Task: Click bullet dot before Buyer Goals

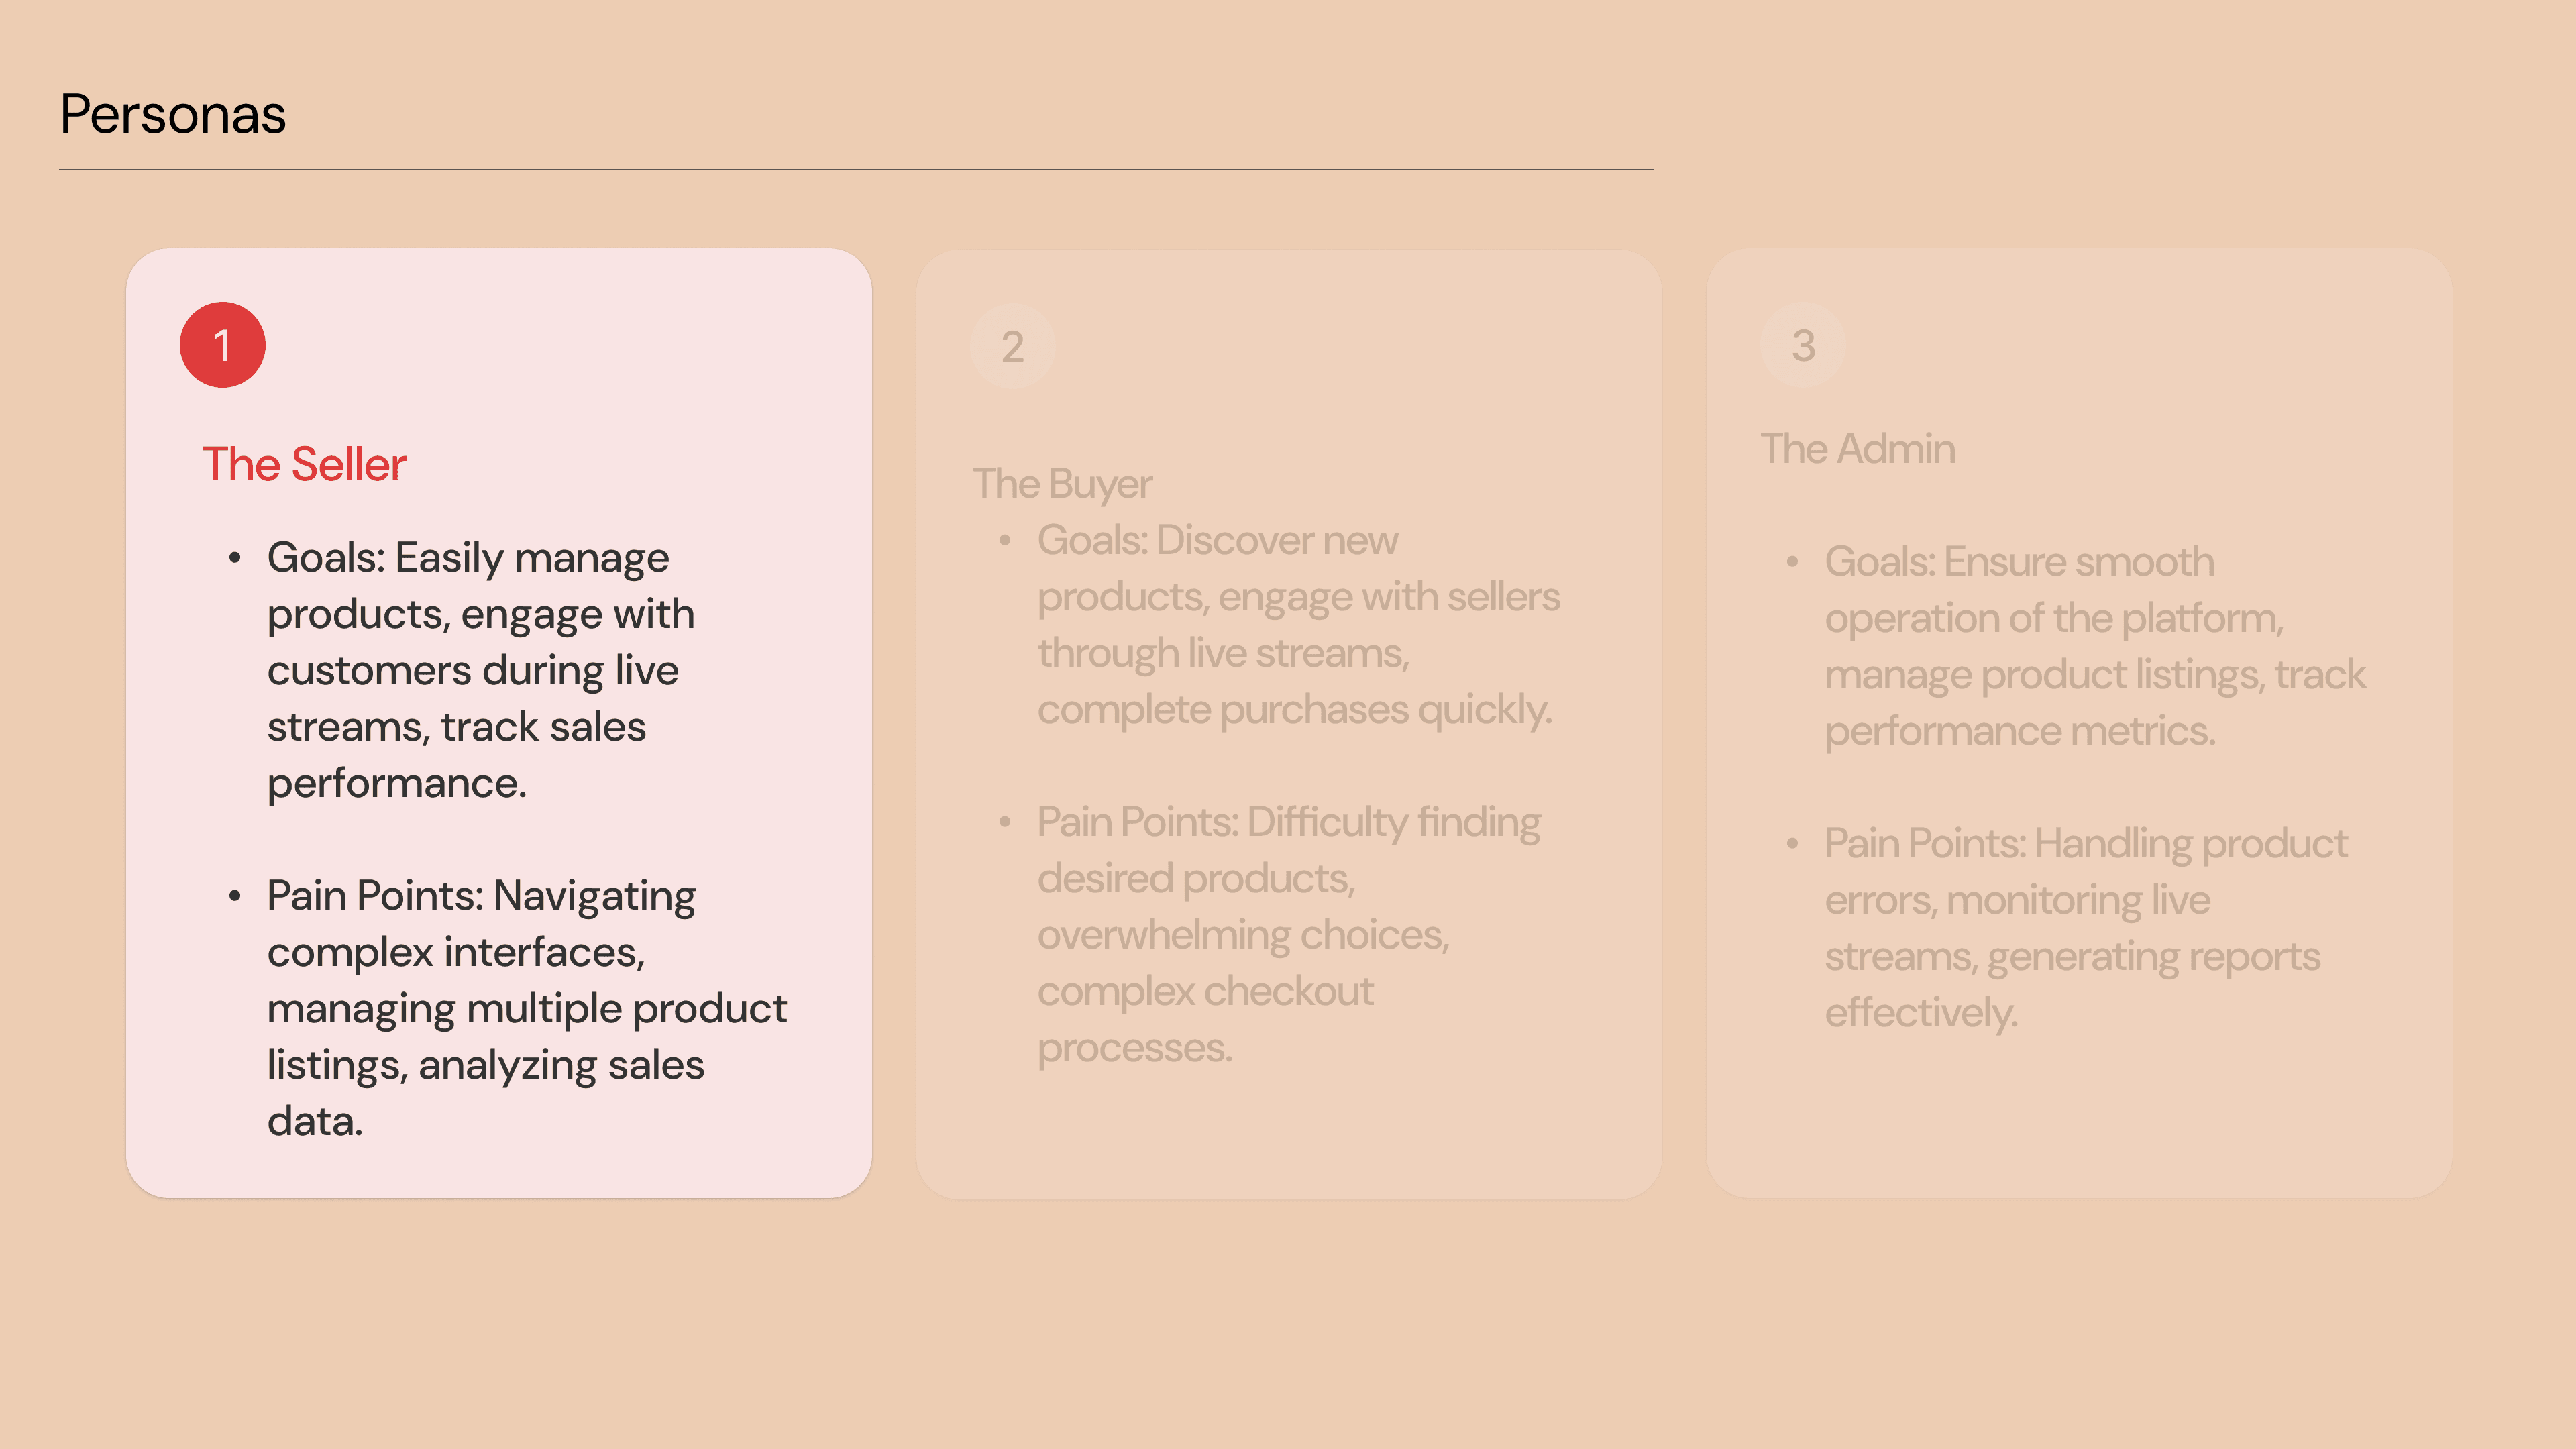Action: coord(1005,541)
